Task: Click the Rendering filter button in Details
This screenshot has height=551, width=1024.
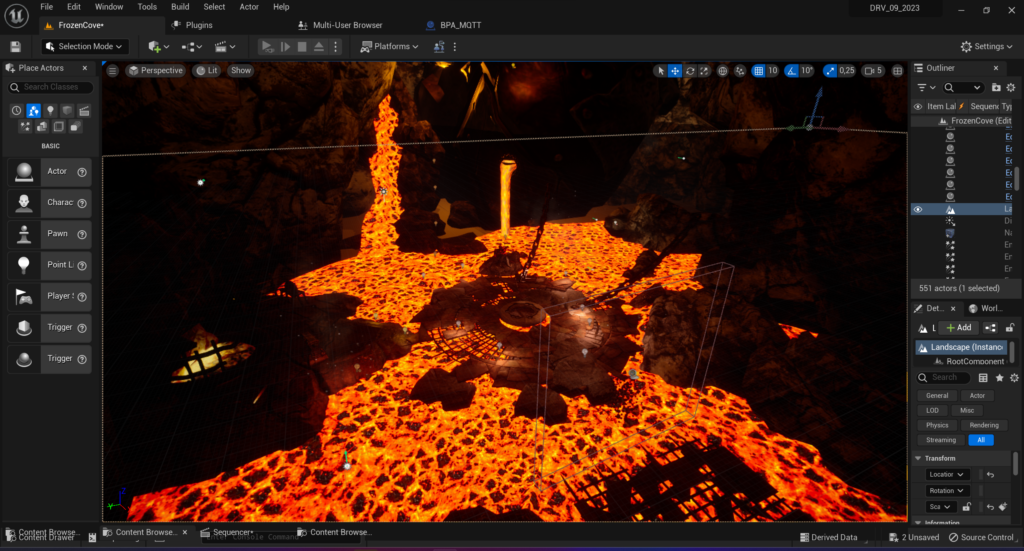Action: [x=983, y=425]
